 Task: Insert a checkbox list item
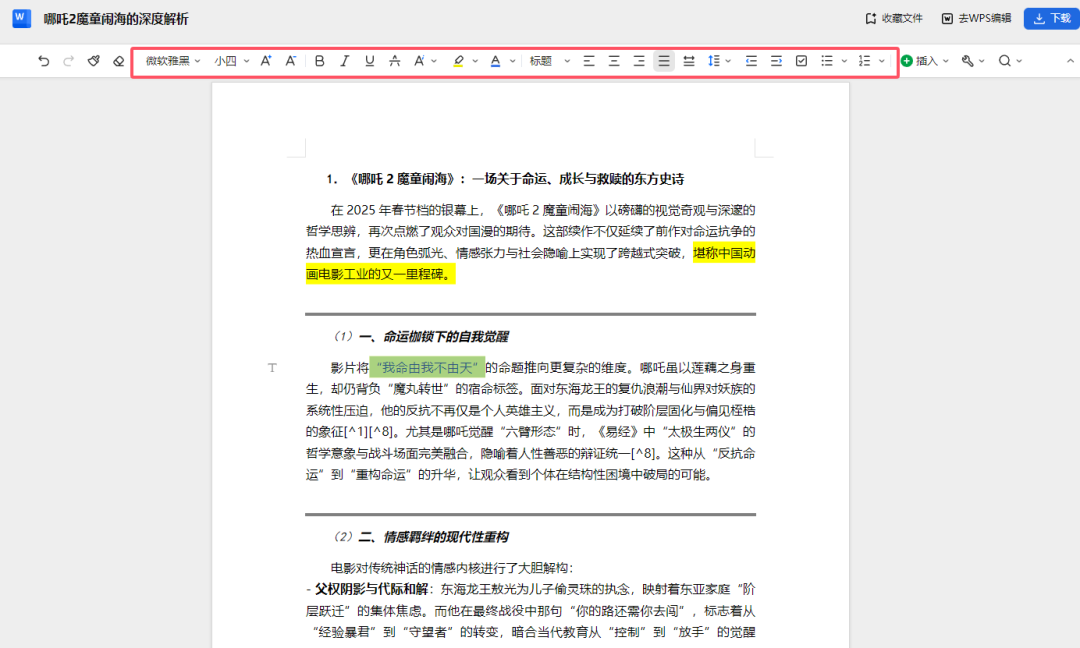click(802, 61)
